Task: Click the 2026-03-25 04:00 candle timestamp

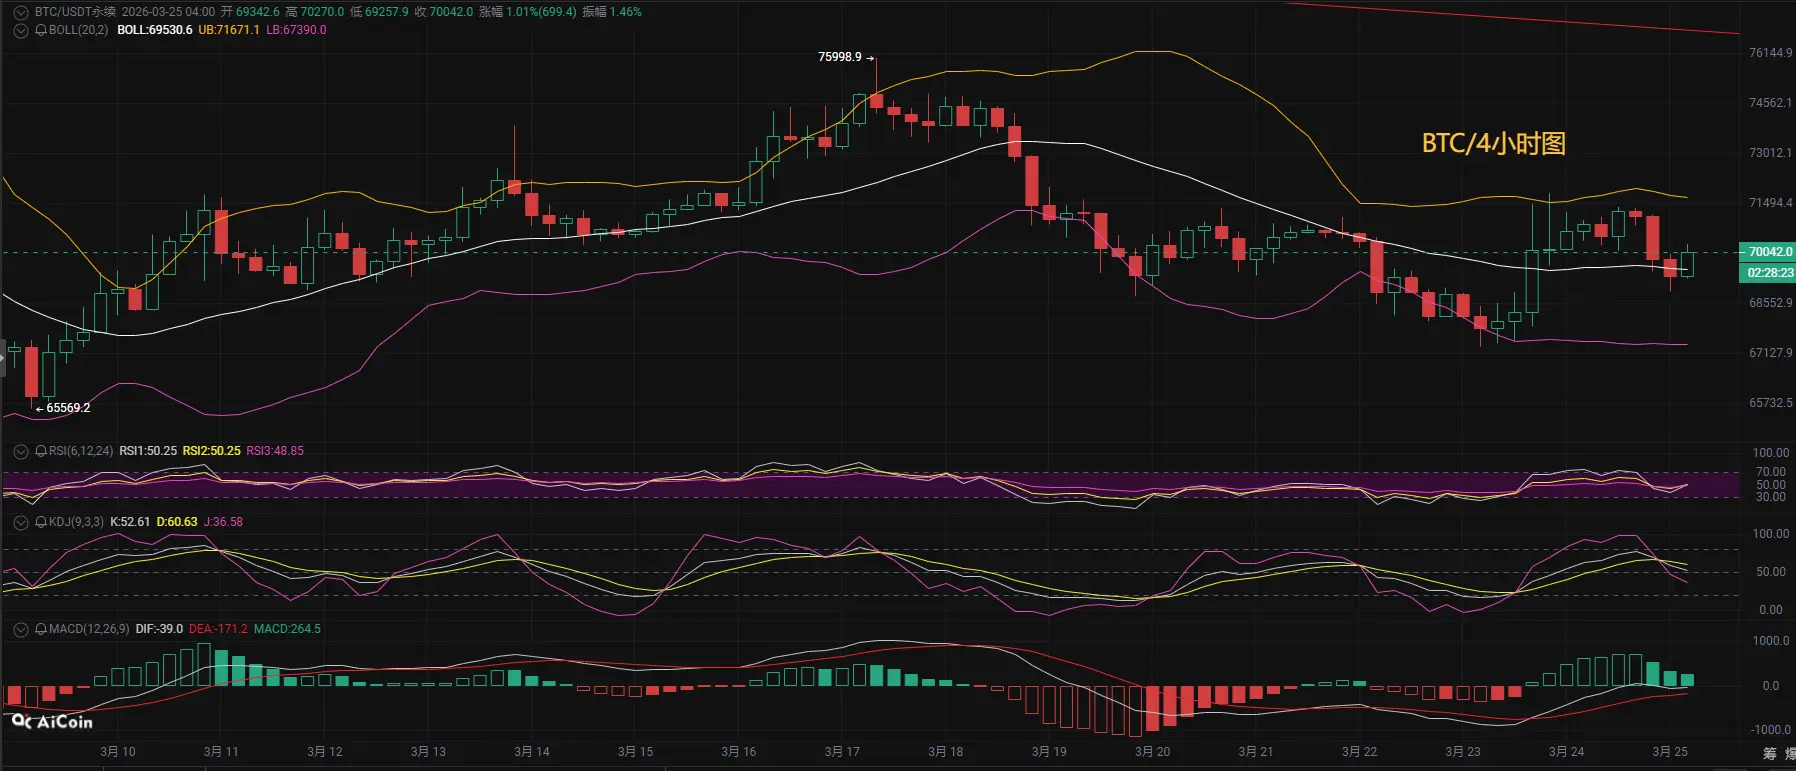Action: [x=168, y=12]
